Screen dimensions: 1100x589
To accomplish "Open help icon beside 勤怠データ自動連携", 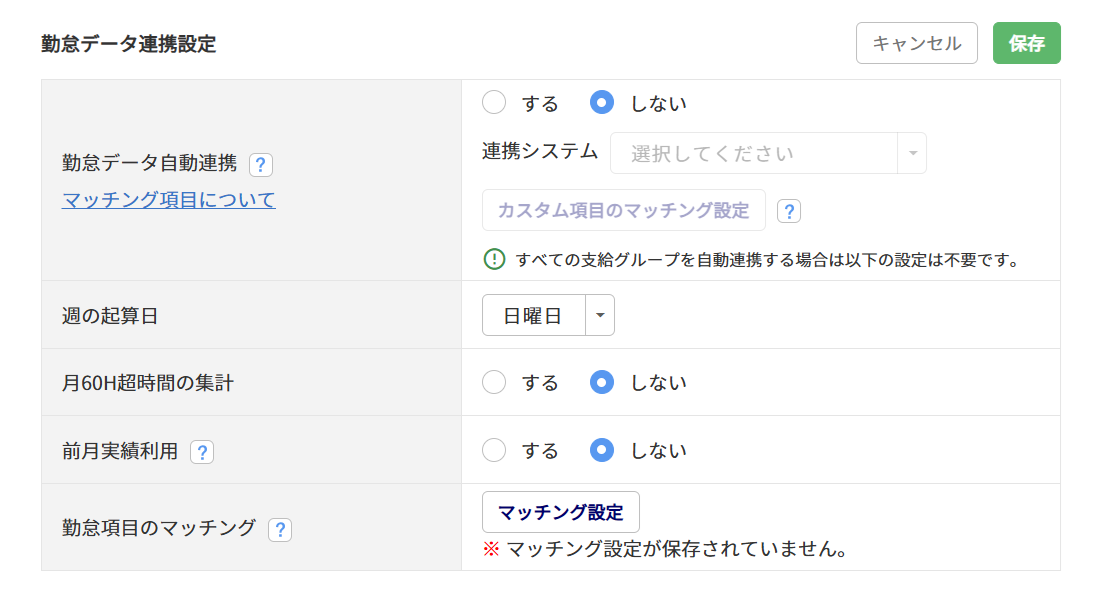I will click(261, 165).
